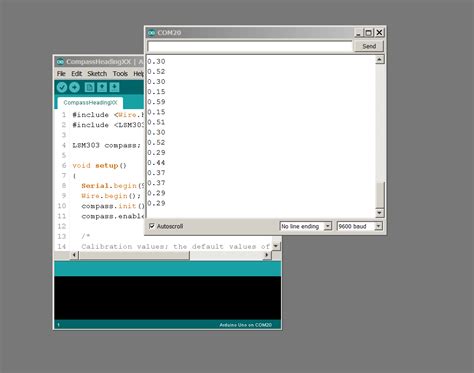This screenshot has width=474, height=373.
Task: Open the File menu
Action: 61,74
